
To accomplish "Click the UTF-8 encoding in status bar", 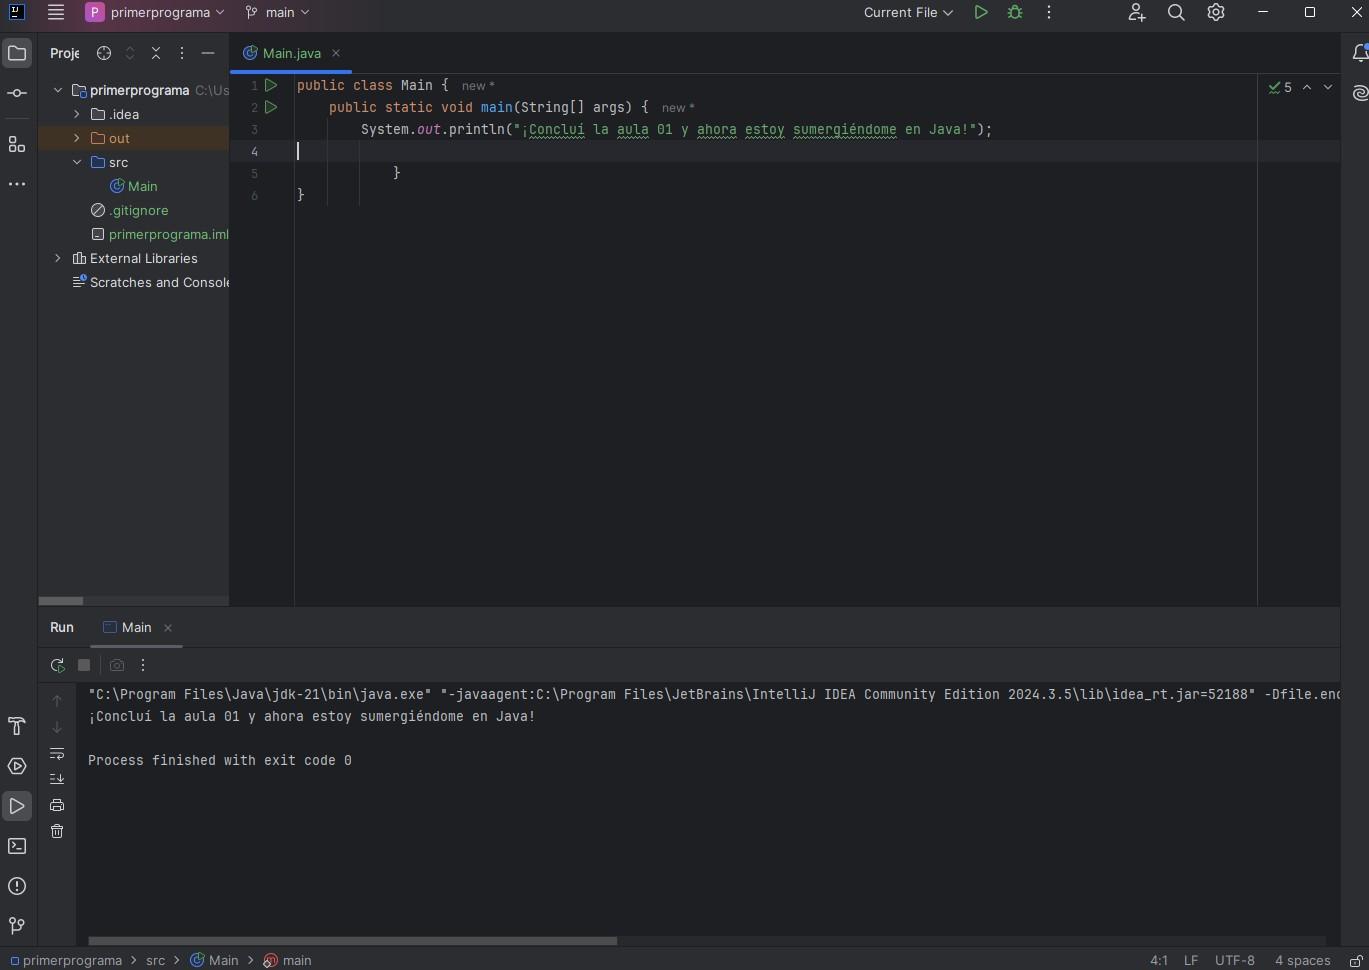I will [1234, 960].
